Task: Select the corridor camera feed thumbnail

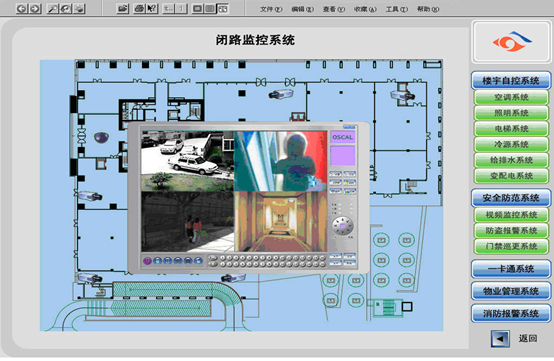Action: coord(281,222)
